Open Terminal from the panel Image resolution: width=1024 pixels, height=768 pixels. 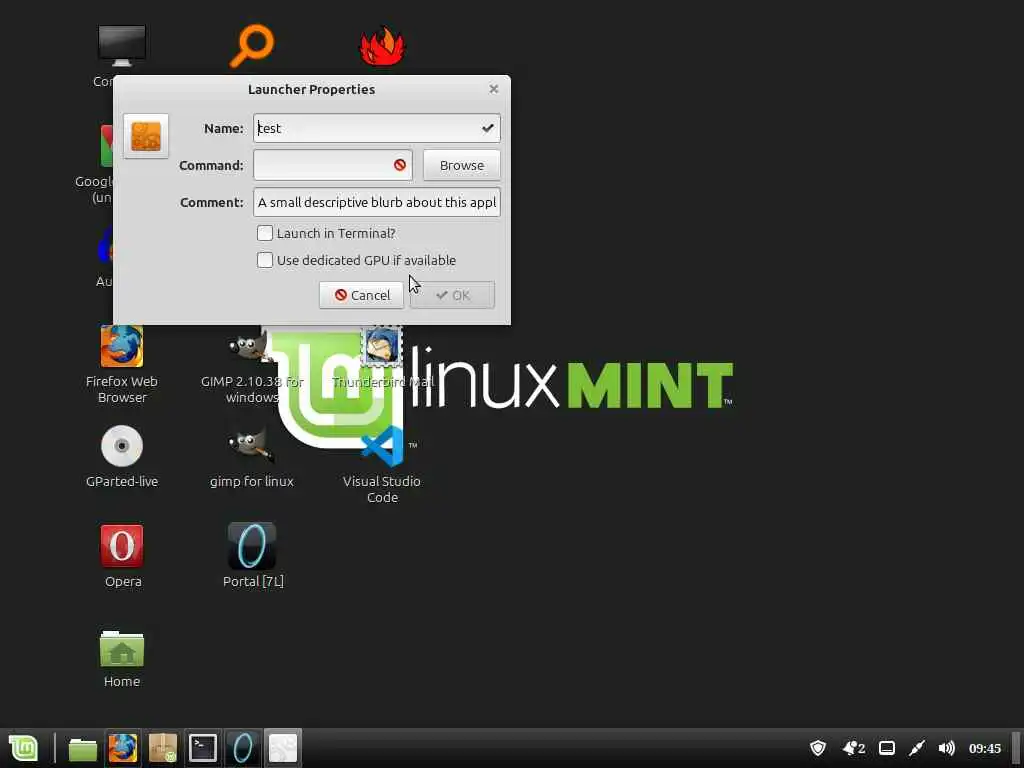tap(202, 748)
